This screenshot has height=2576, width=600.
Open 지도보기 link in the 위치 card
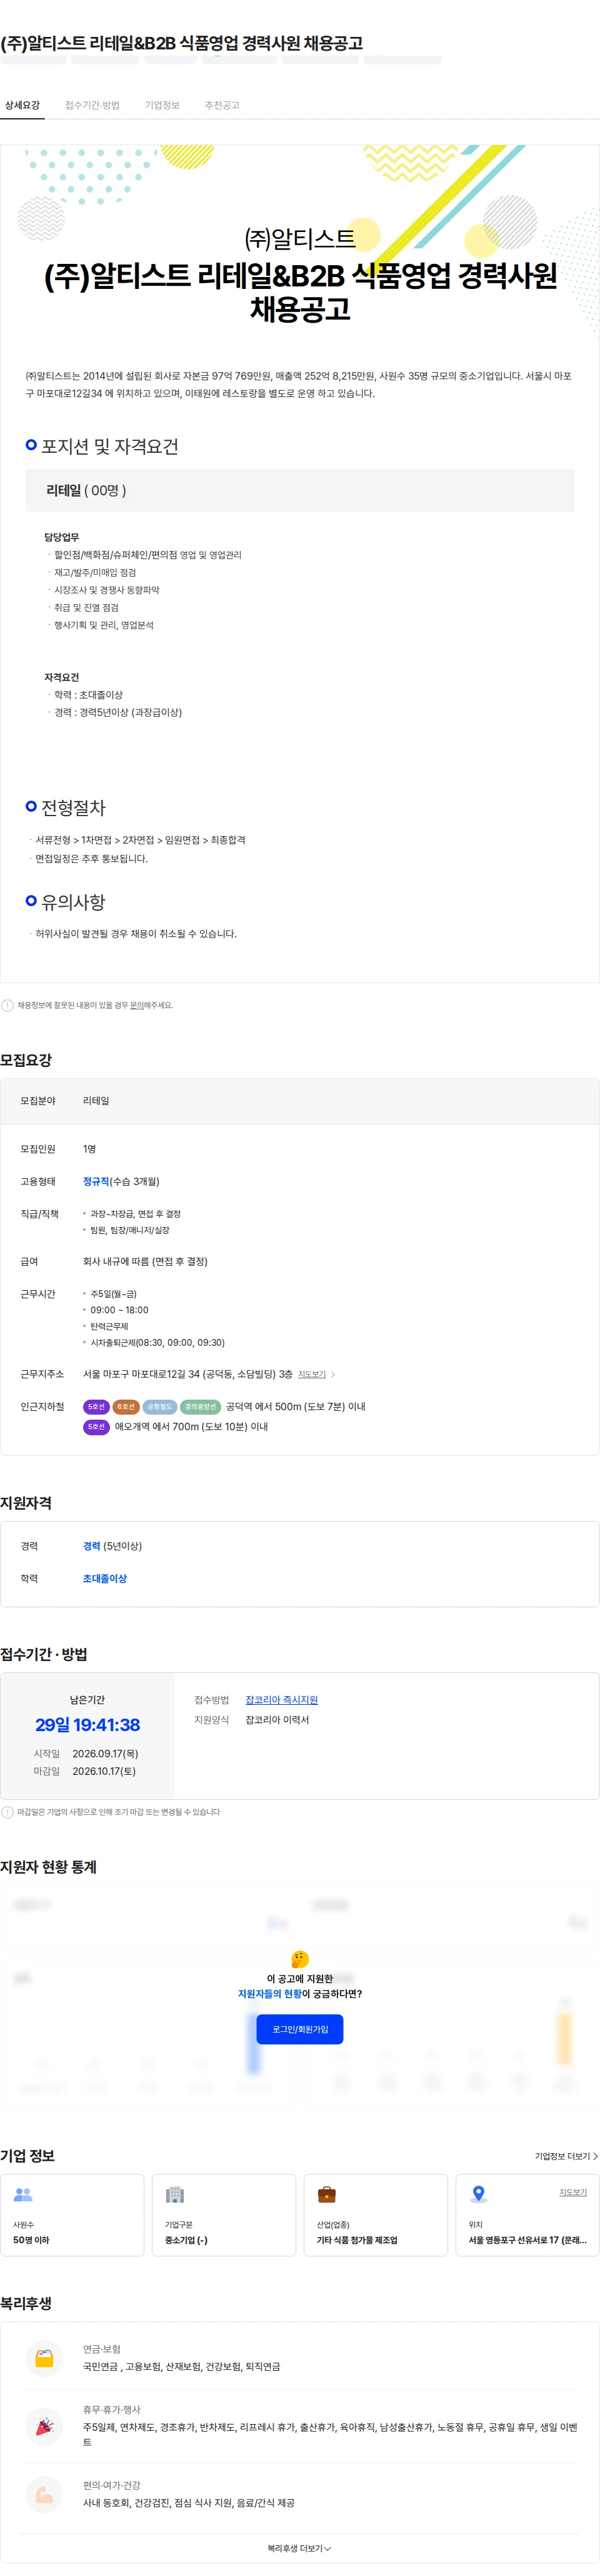pyautogui.click(x=573, y=2191)
